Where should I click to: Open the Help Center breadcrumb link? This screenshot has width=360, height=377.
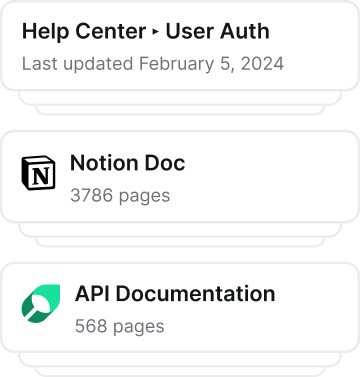[84, 31]
